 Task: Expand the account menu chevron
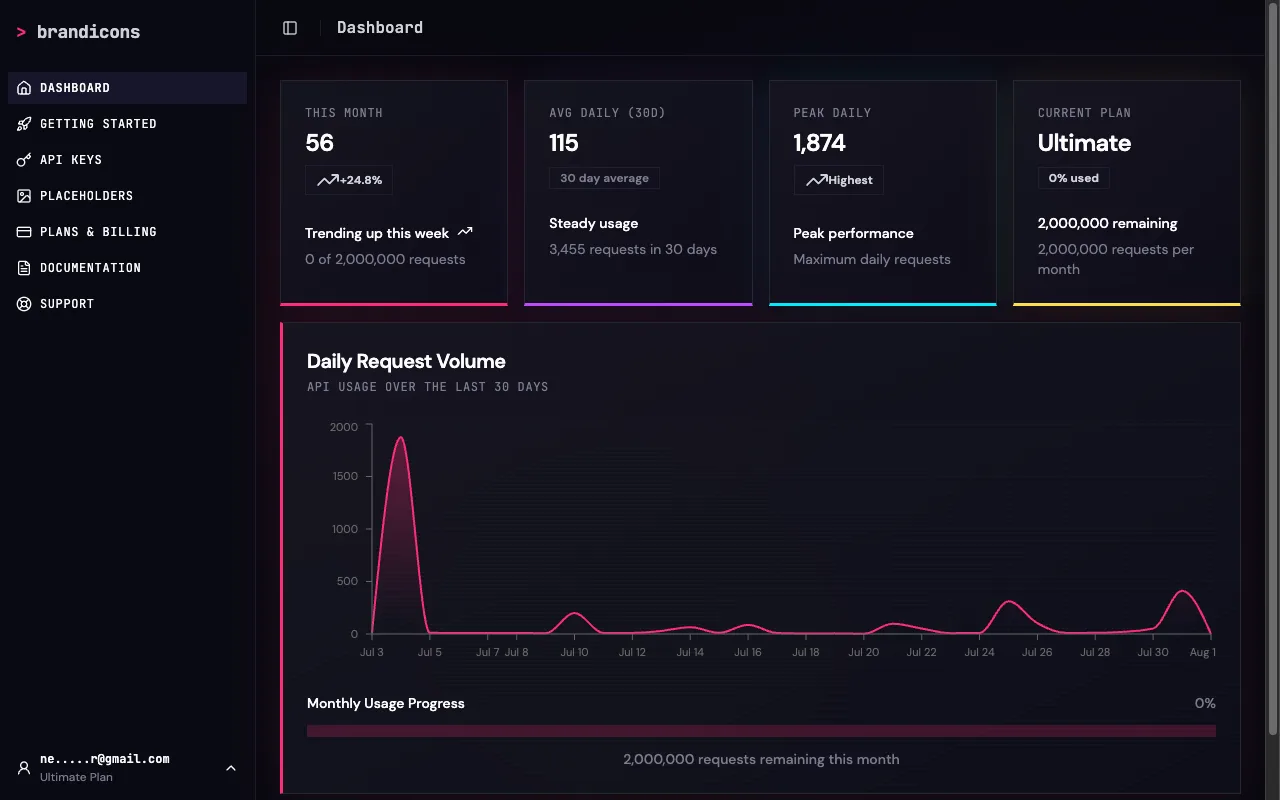231,768
